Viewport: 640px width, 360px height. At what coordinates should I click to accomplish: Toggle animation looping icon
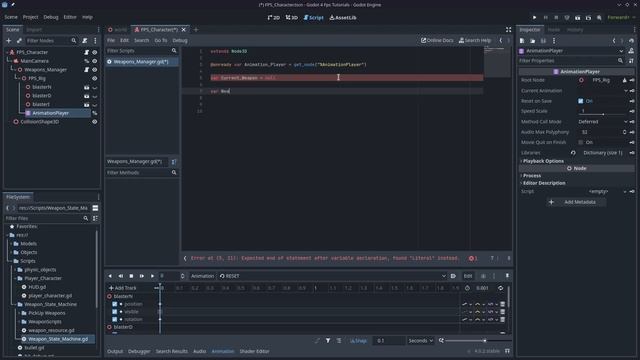point(500,288)
